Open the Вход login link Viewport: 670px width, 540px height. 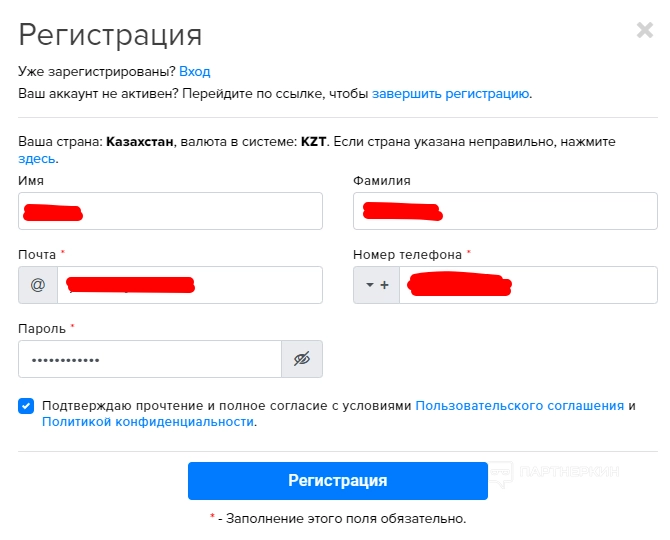[x=194, y=71]
